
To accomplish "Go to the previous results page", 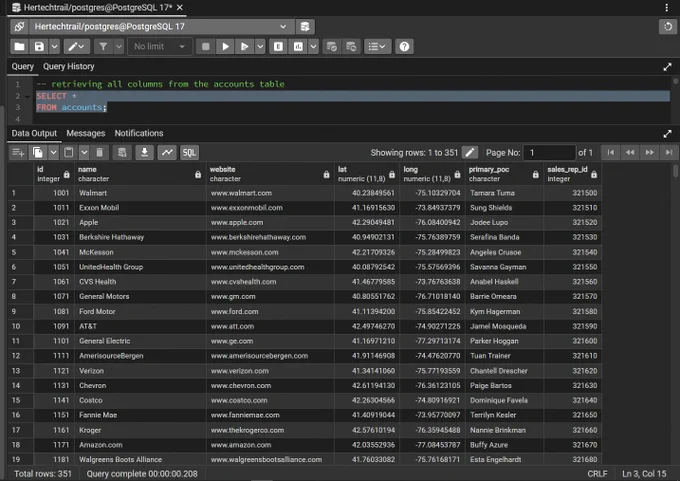I will pyautogui.click(x=630, y=152).
